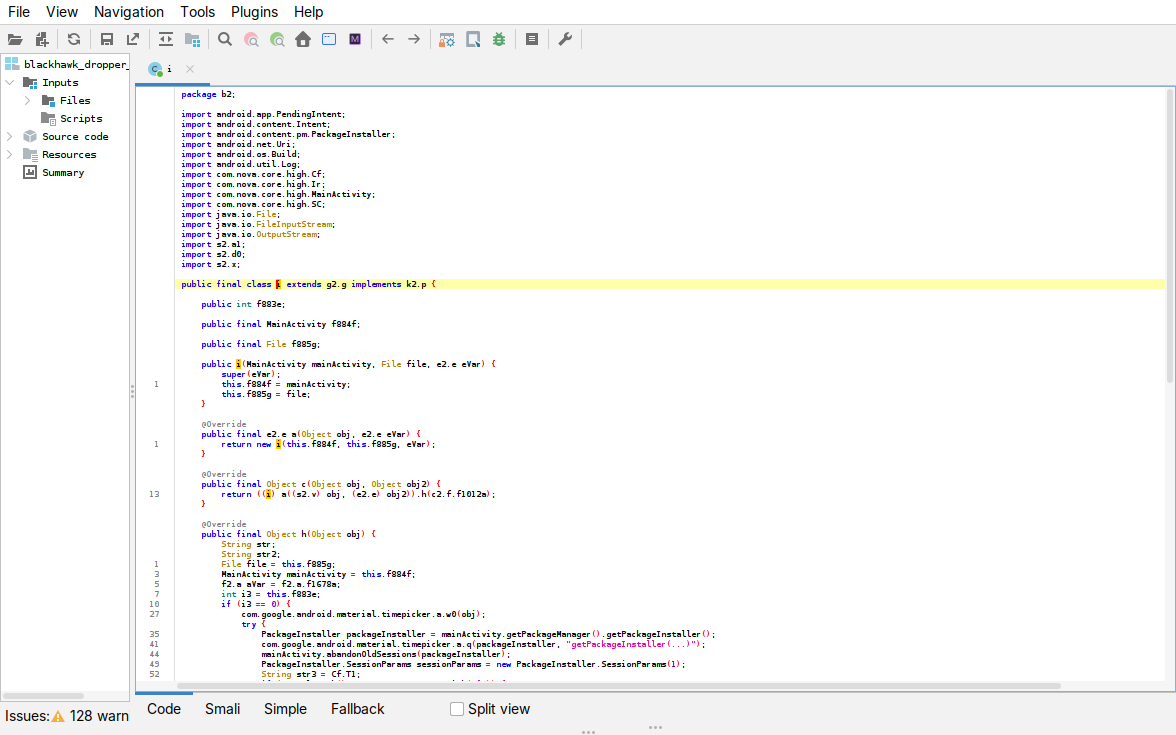Image resolution: width=1176 pixels, height=735 pixels.
Task: Open the Tools menu
Action: coord(197,12)
